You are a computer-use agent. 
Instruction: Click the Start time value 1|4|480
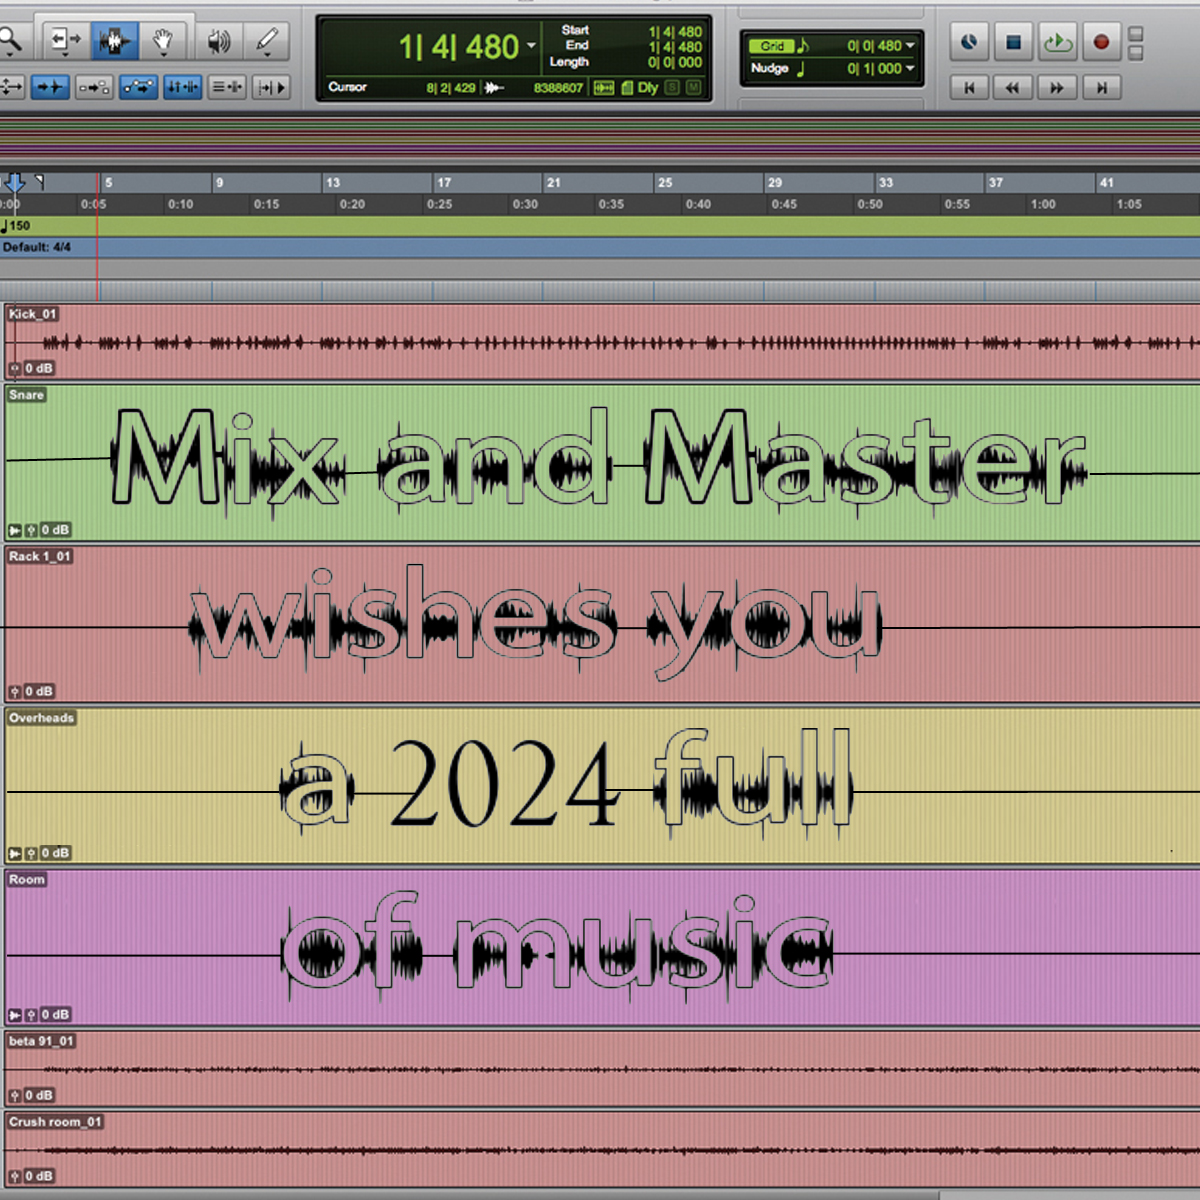coord(675,32)
